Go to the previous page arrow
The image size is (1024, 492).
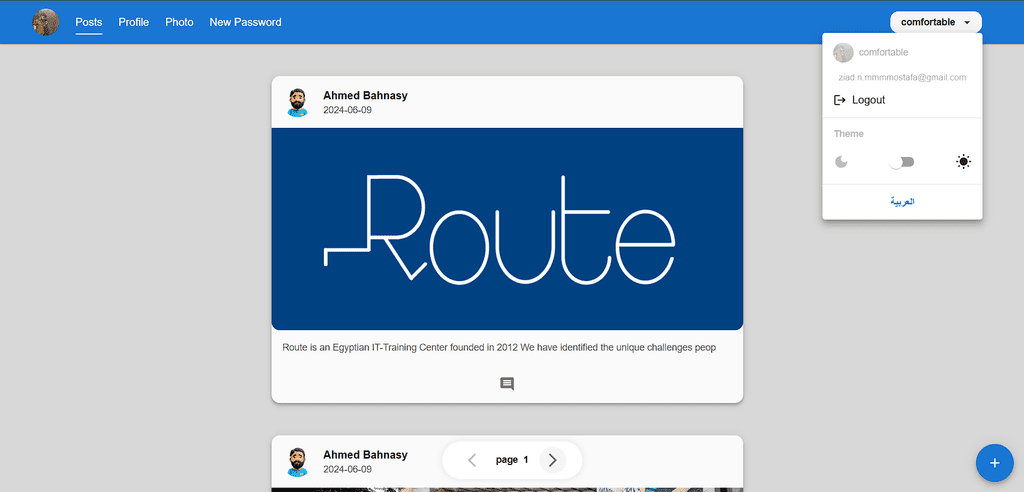point(472,460)
